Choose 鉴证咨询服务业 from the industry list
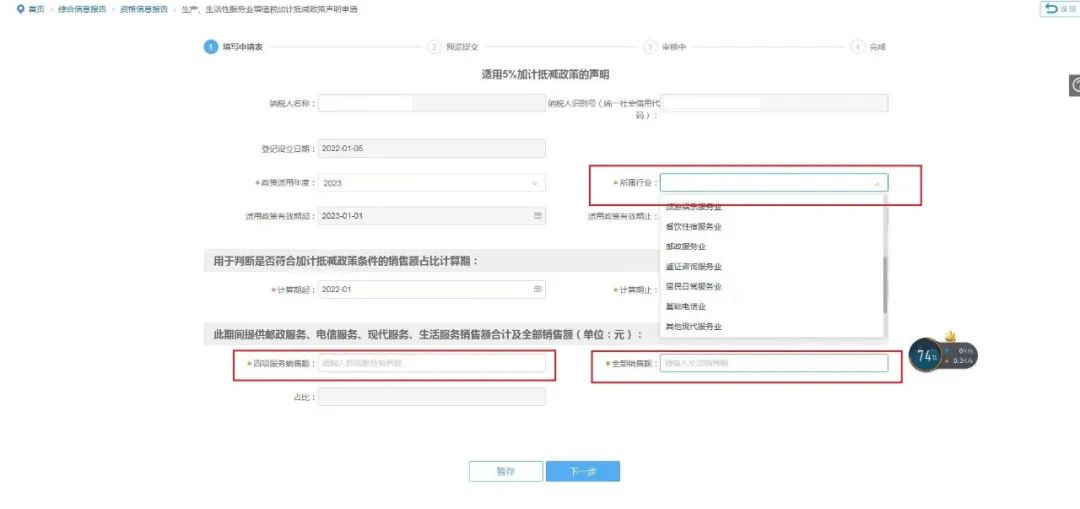1080x509 pixels. coord(771,267)
